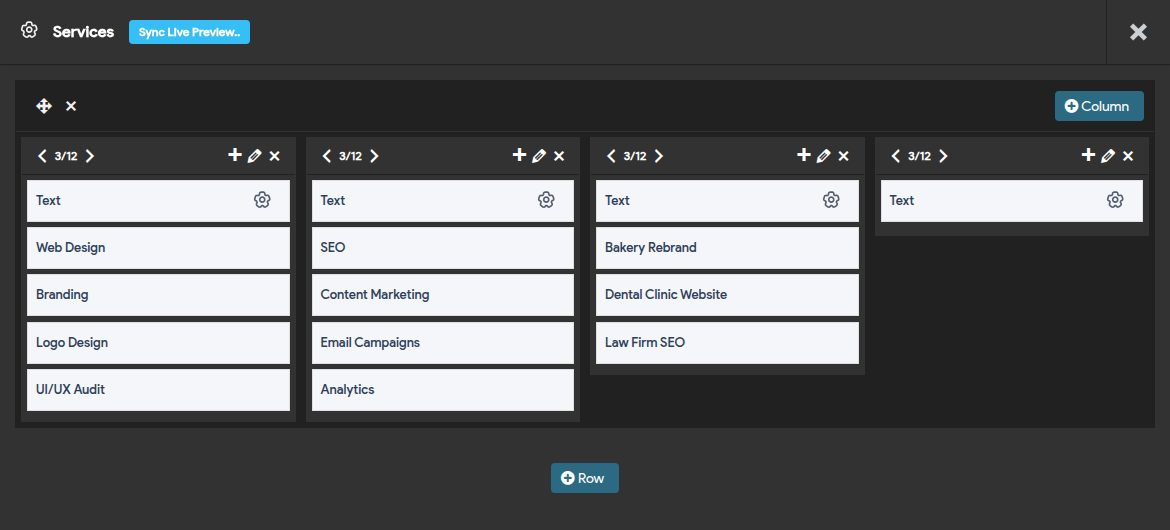Select the Content Marketing module

442,295
